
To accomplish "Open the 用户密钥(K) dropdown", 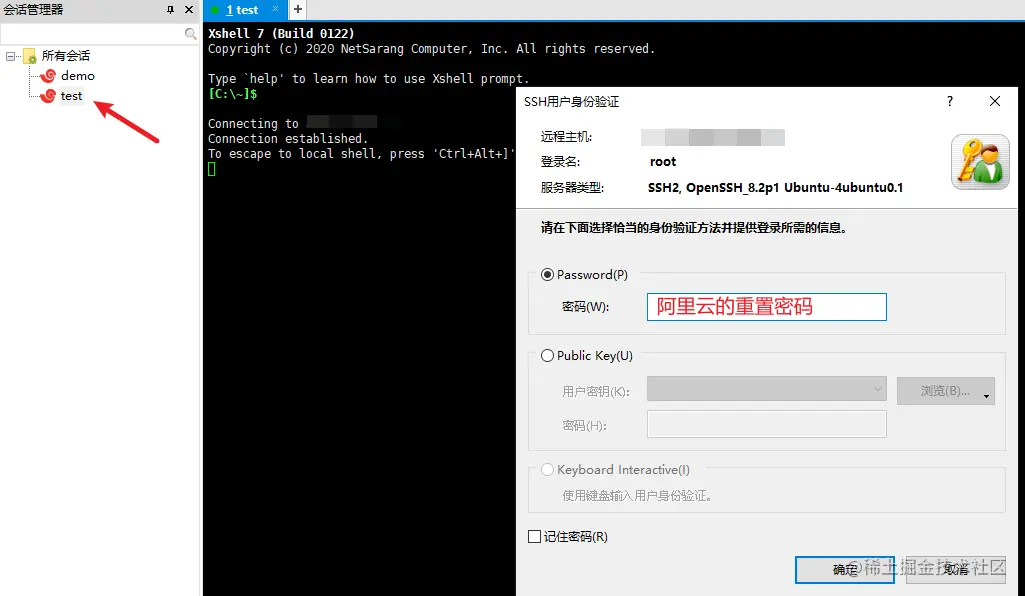I will click(x=767, y=389).
